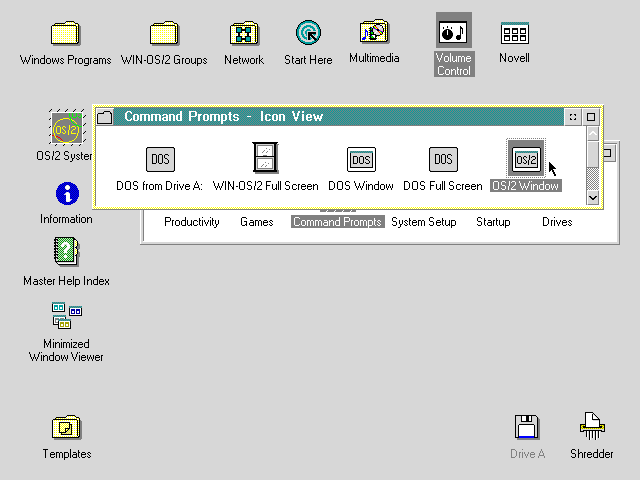Click the Volume Control label text
This screenshot has height=480, width=640.
pos(454,64)
